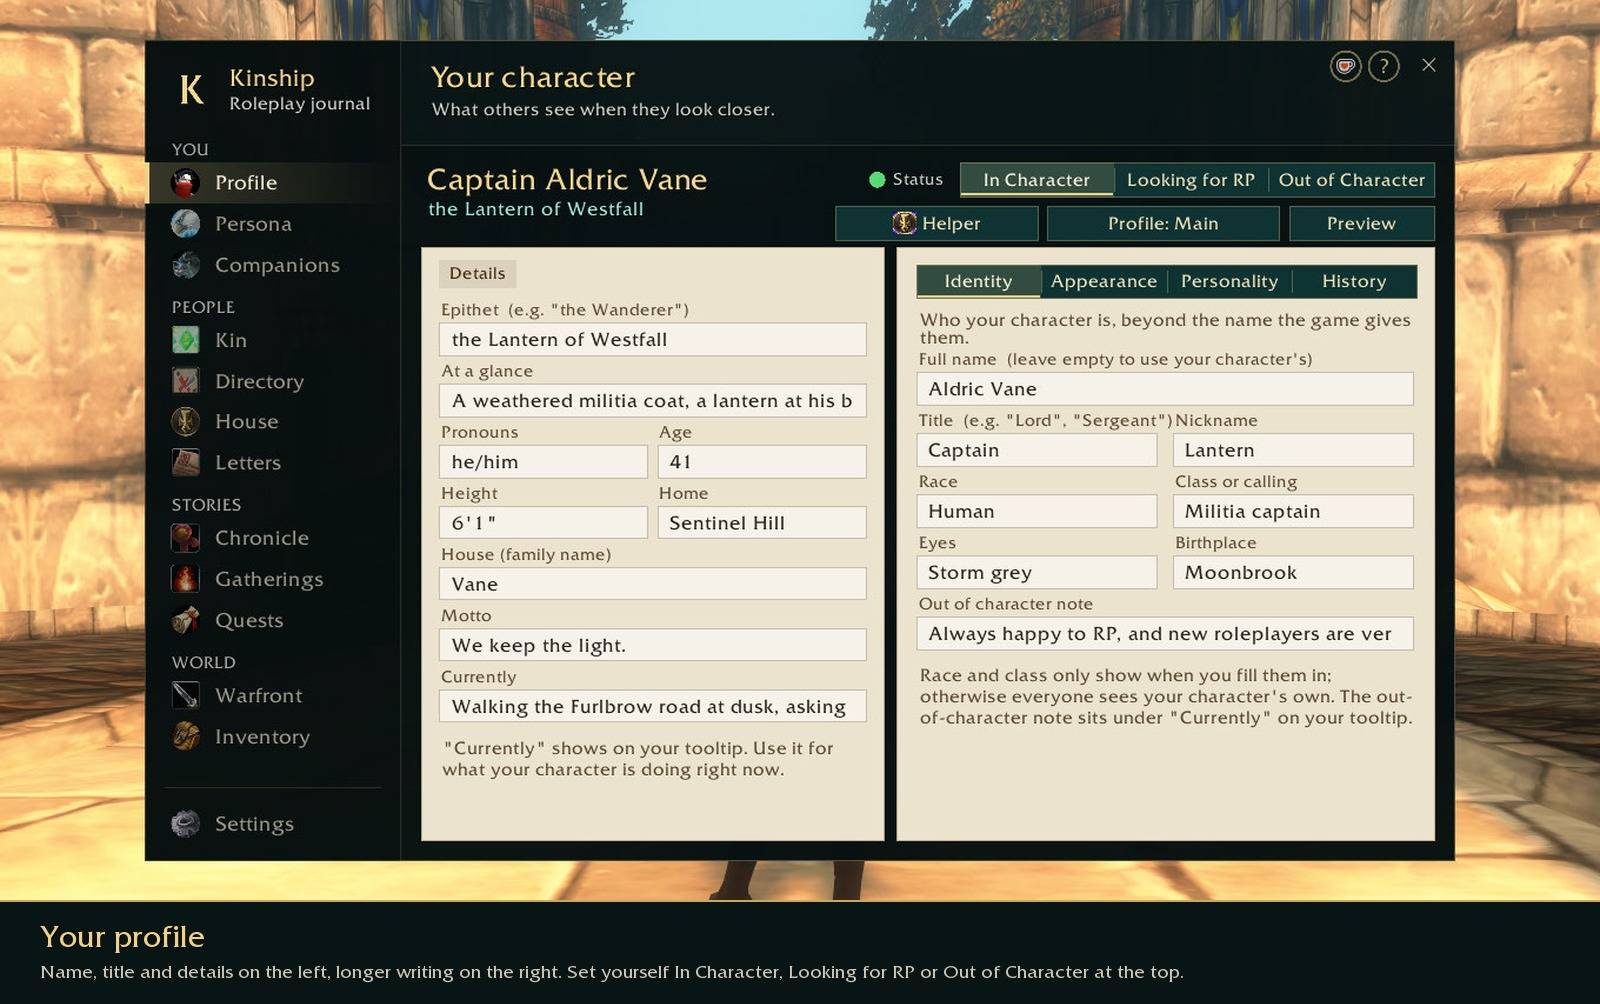Open the Directory icon
1600x1004 pixels.
pos(185,381)
